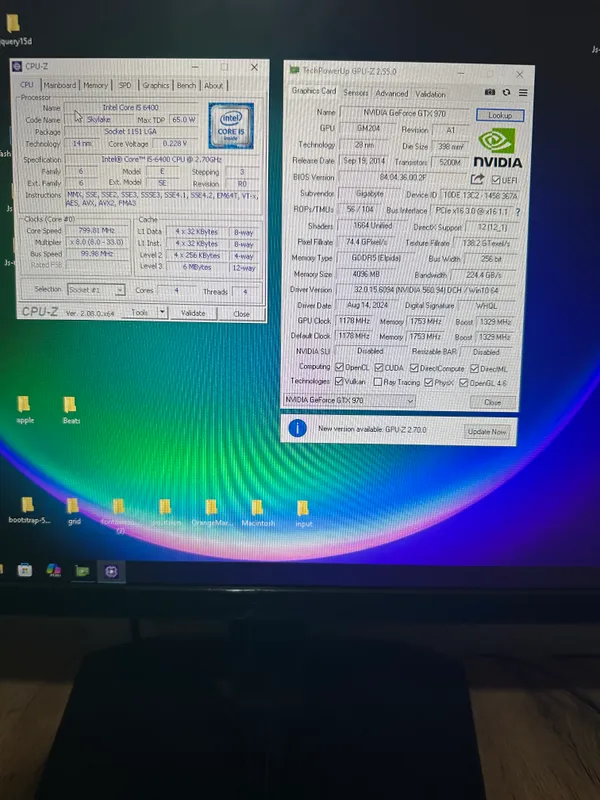Select the Macintosh desktop folder

click(x=258, y=513)
